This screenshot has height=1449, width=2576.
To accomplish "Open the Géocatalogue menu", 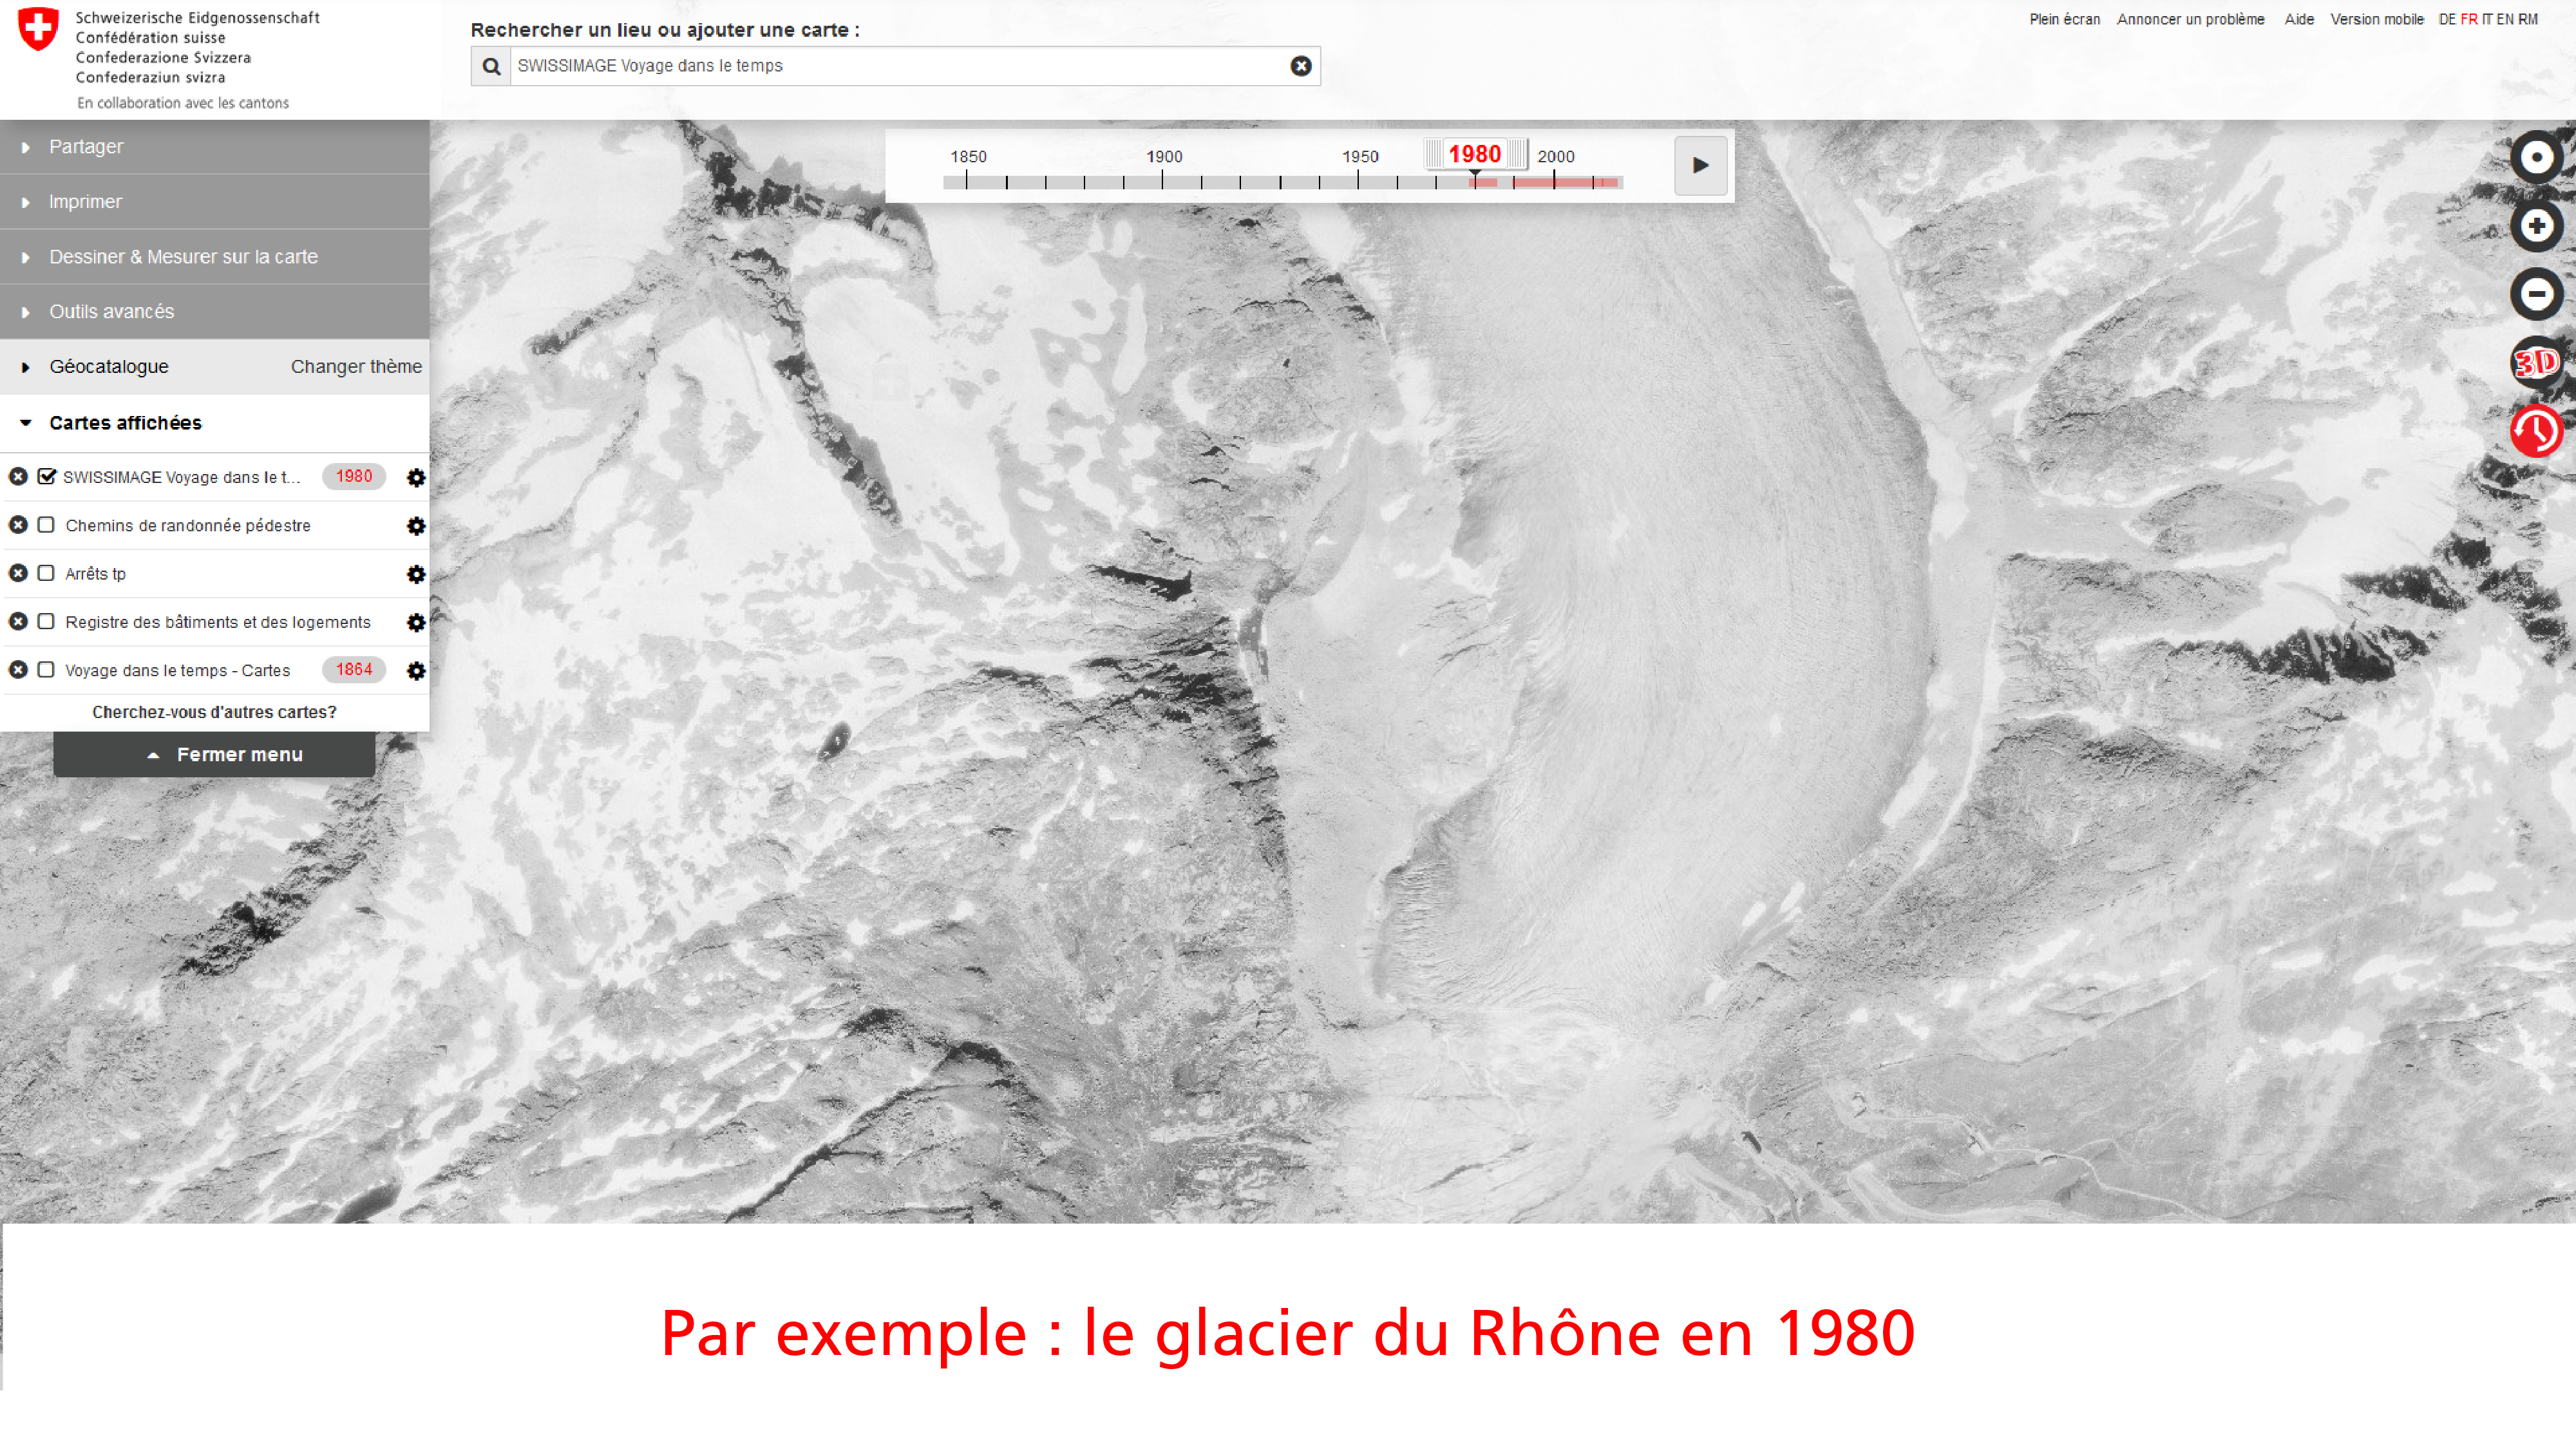I will point(109,367).
